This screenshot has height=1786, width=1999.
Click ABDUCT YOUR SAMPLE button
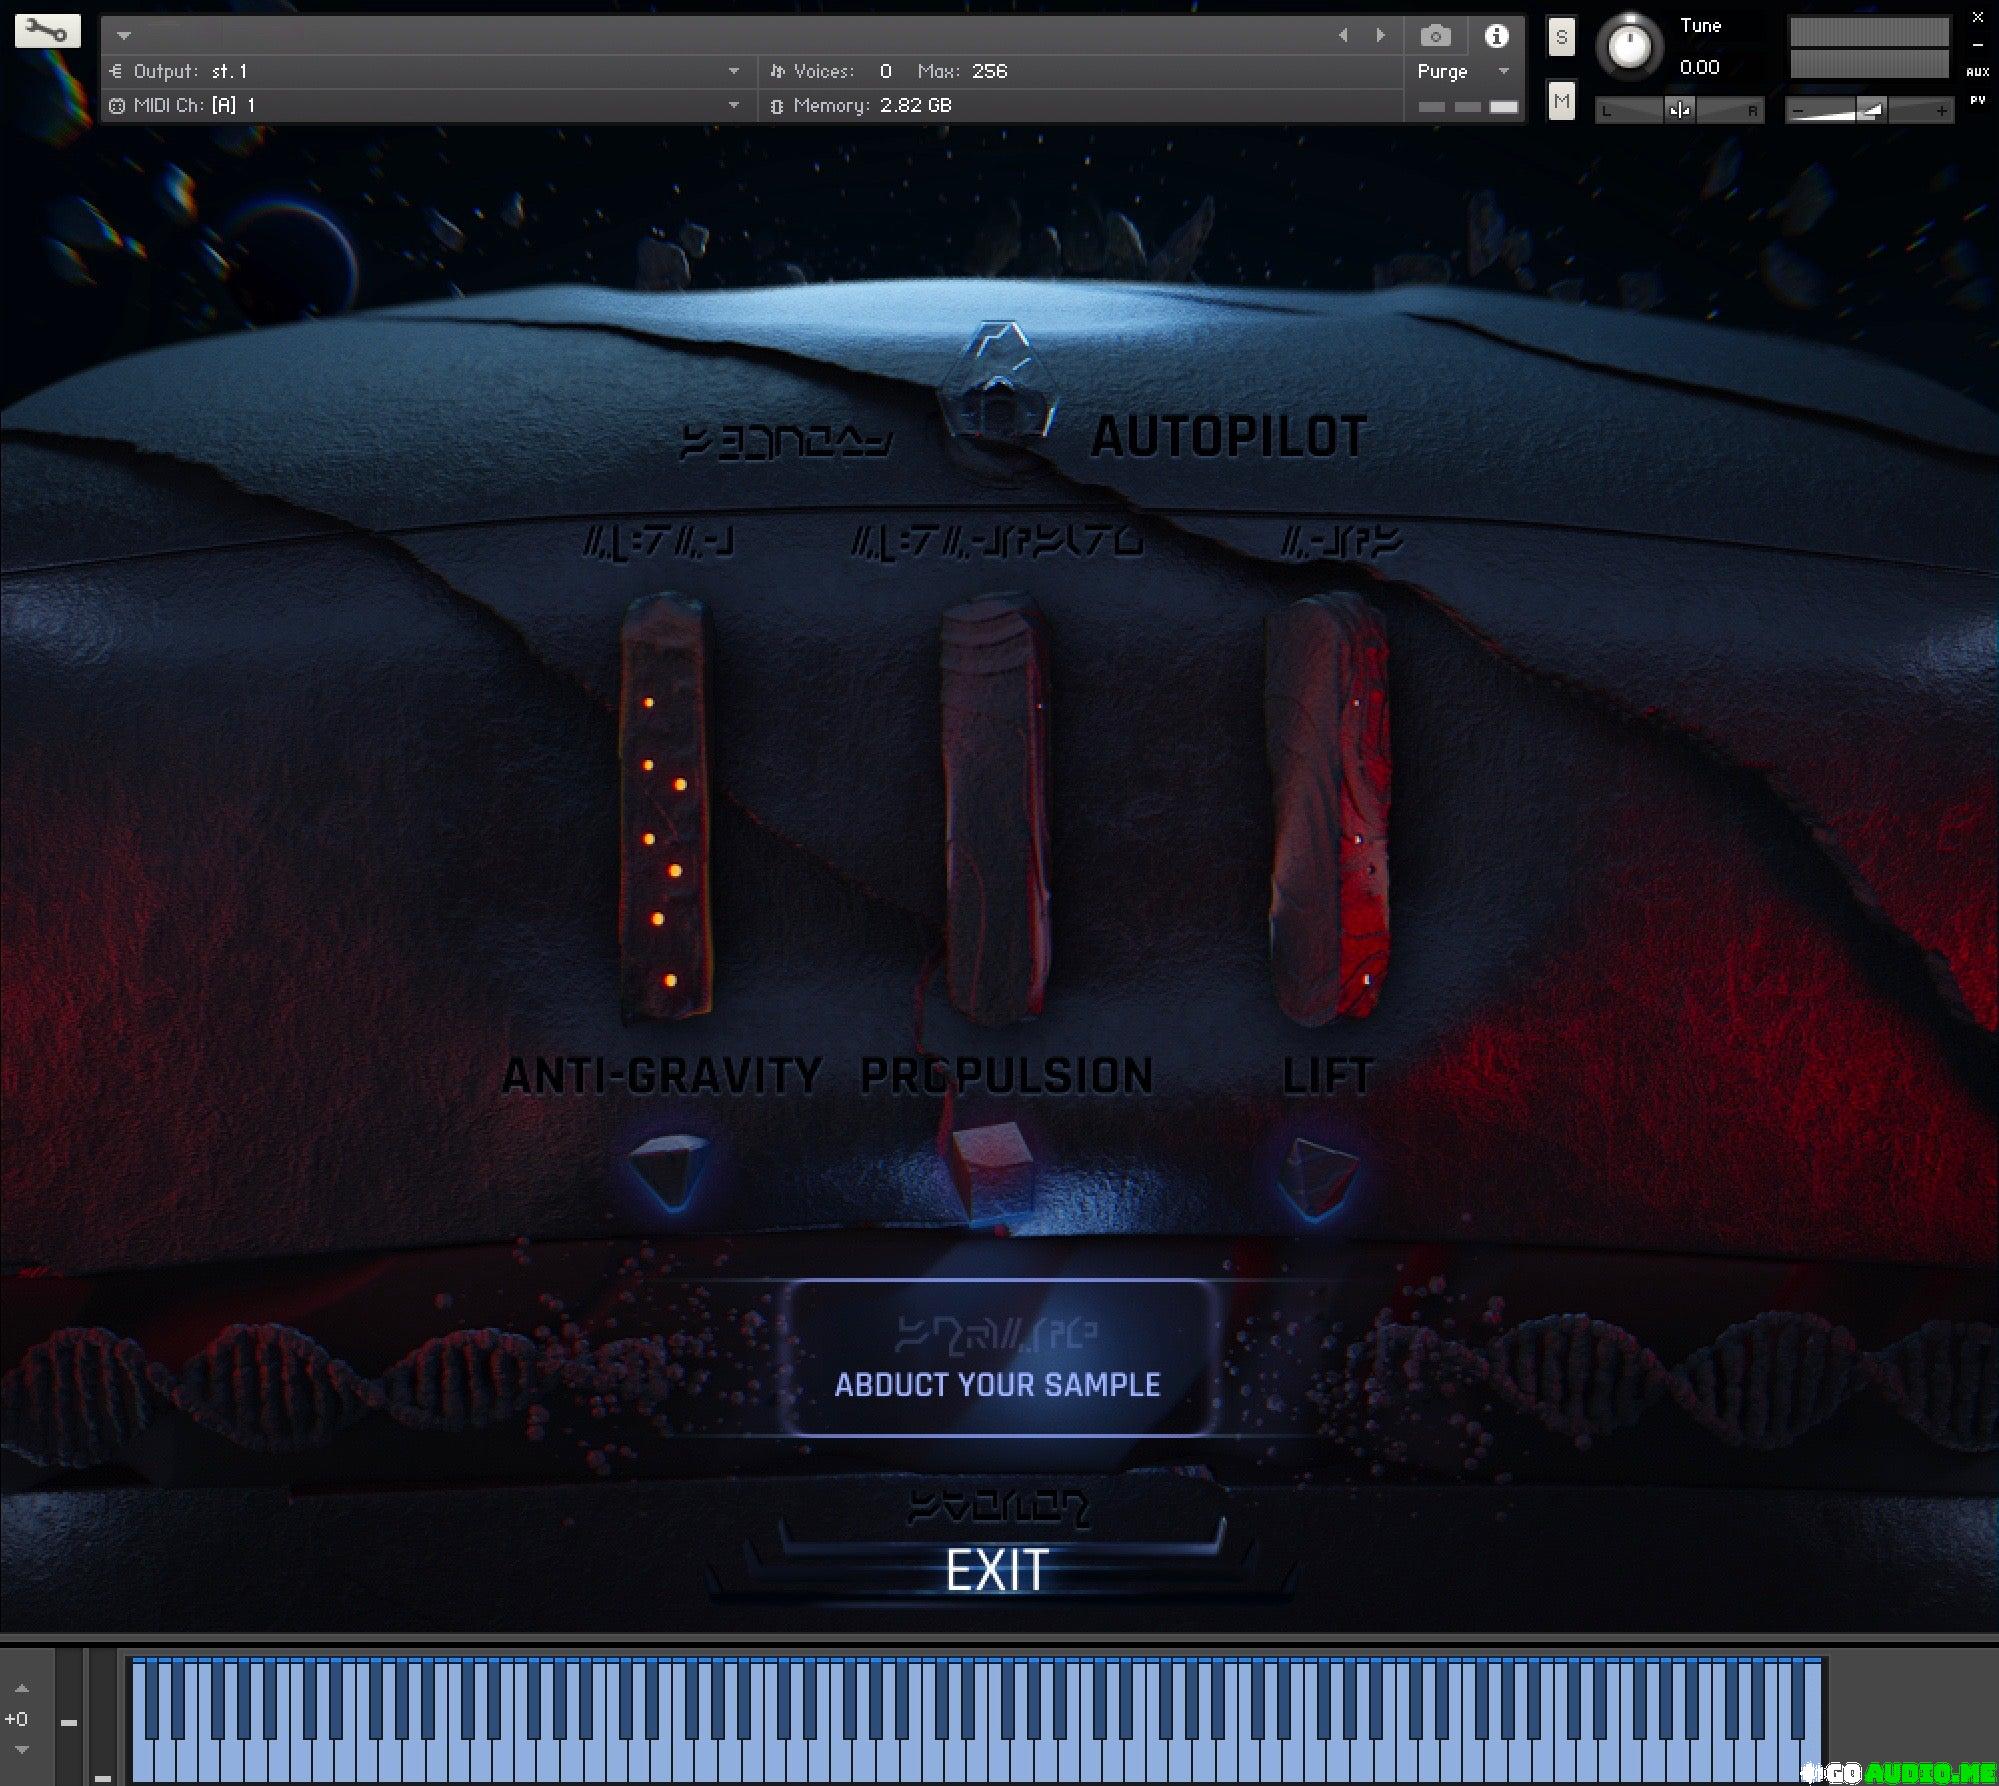(x=997, y=1357)
